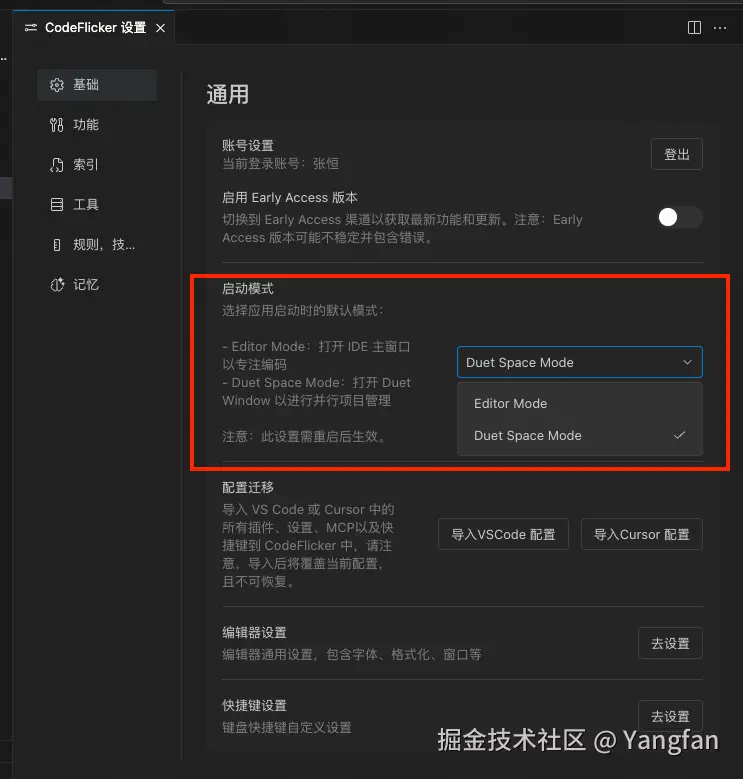Toggle the Early Access version switch

[x=680, y=217]
